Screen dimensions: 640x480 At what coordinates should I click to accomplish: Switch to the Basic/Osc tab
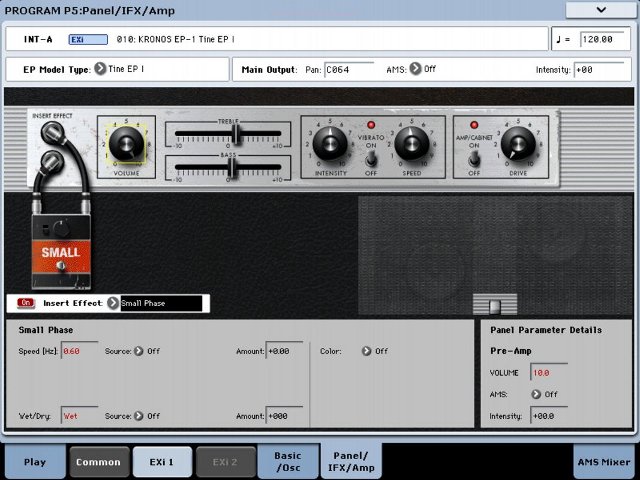pyautogui.click(x=287, y=461)
